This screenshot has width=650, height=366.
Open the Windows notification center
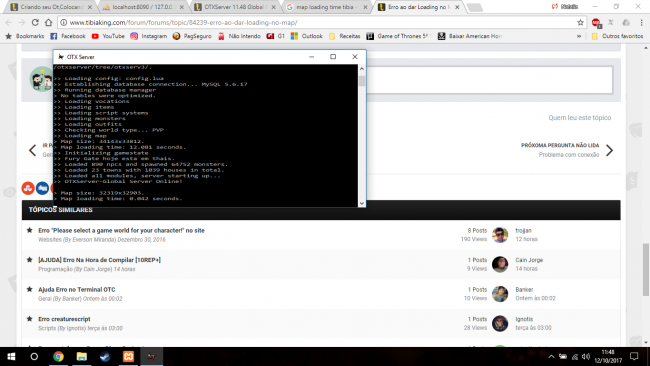[x=634, y=356]
